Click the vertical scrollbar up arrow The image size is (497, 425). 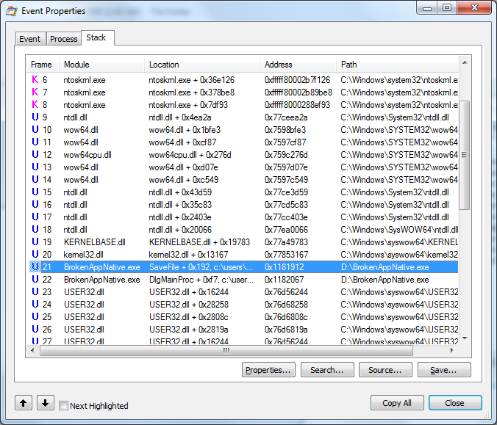click(x=465, y=62)
